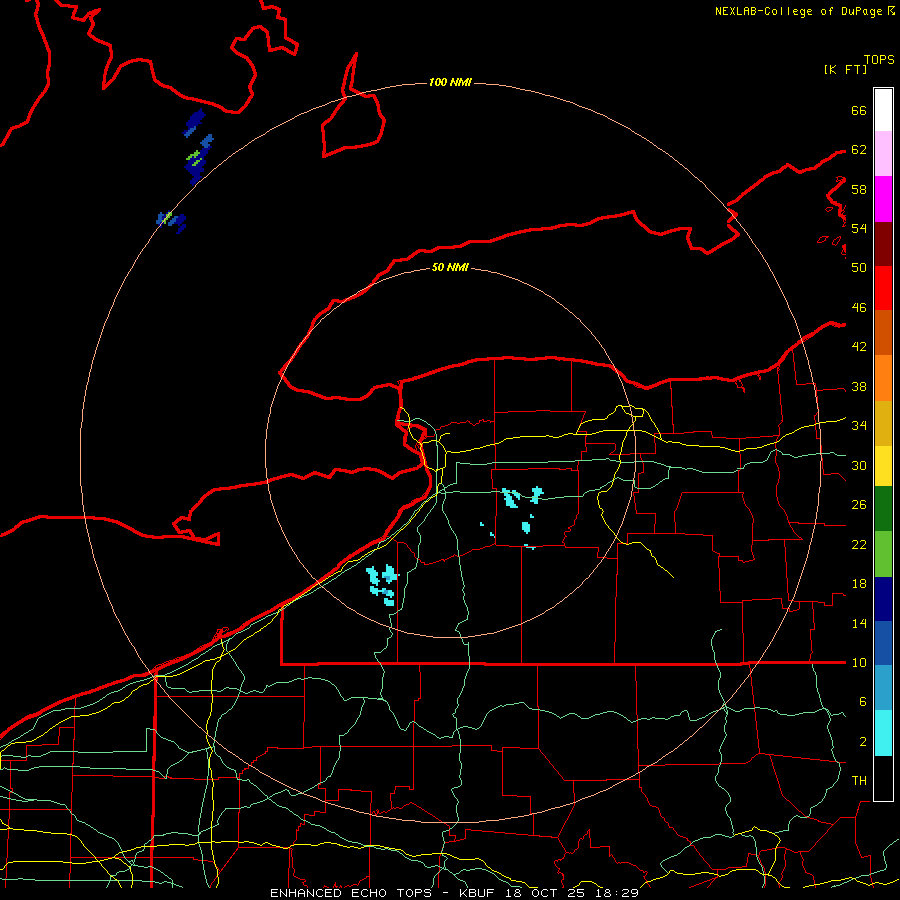This screenshot has width=900, height=900.
Task: Click the legend value 30
Action: [x=859, y=465]
